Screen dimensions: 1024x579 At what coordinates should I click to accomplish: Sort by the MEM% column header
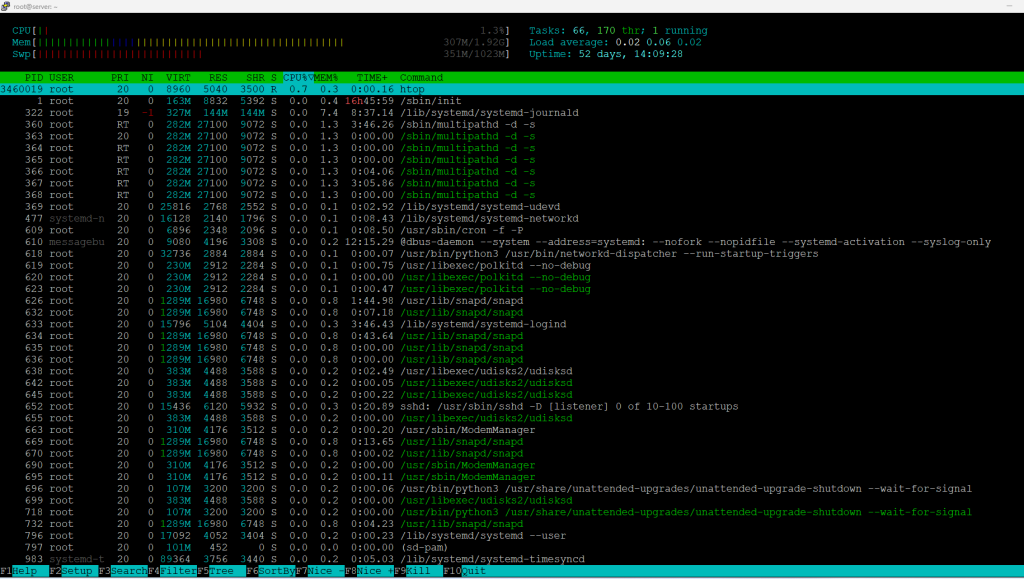coord(326,77)
